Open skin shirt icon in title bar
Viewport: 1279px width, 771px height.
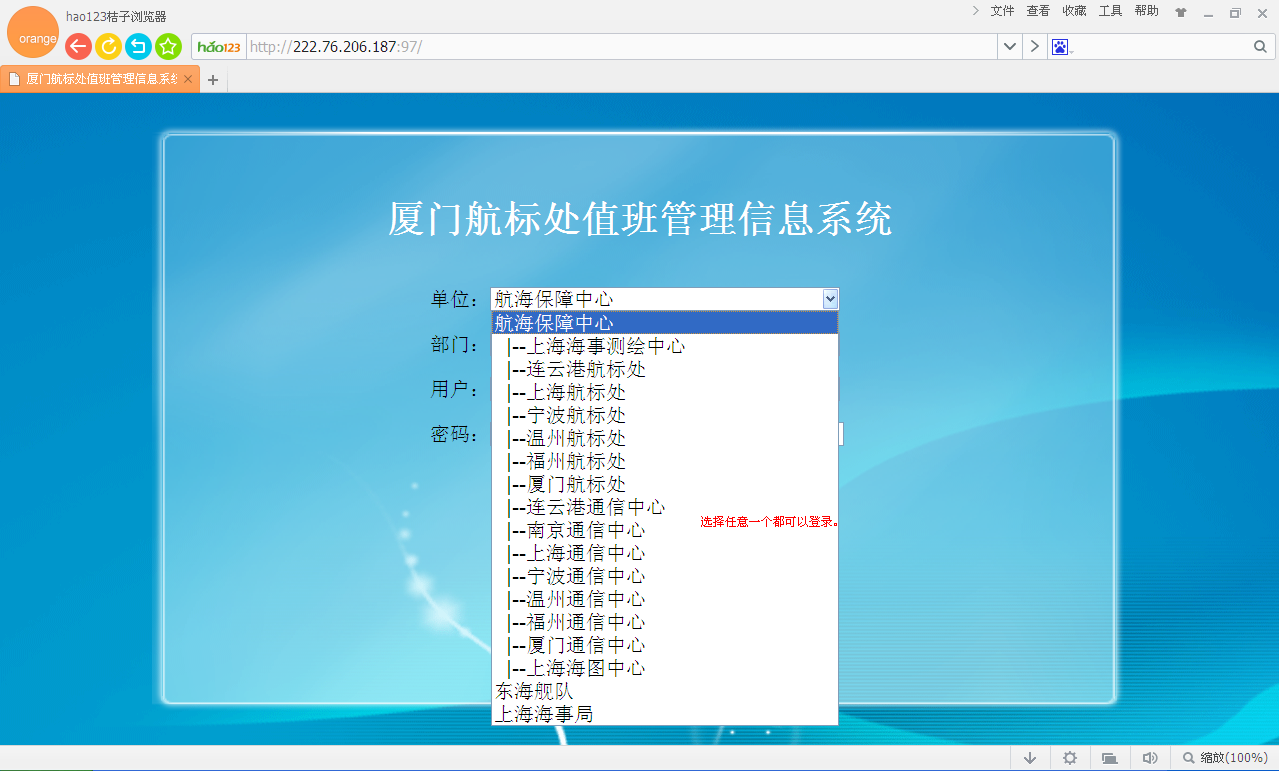(x=1181, y=13)
